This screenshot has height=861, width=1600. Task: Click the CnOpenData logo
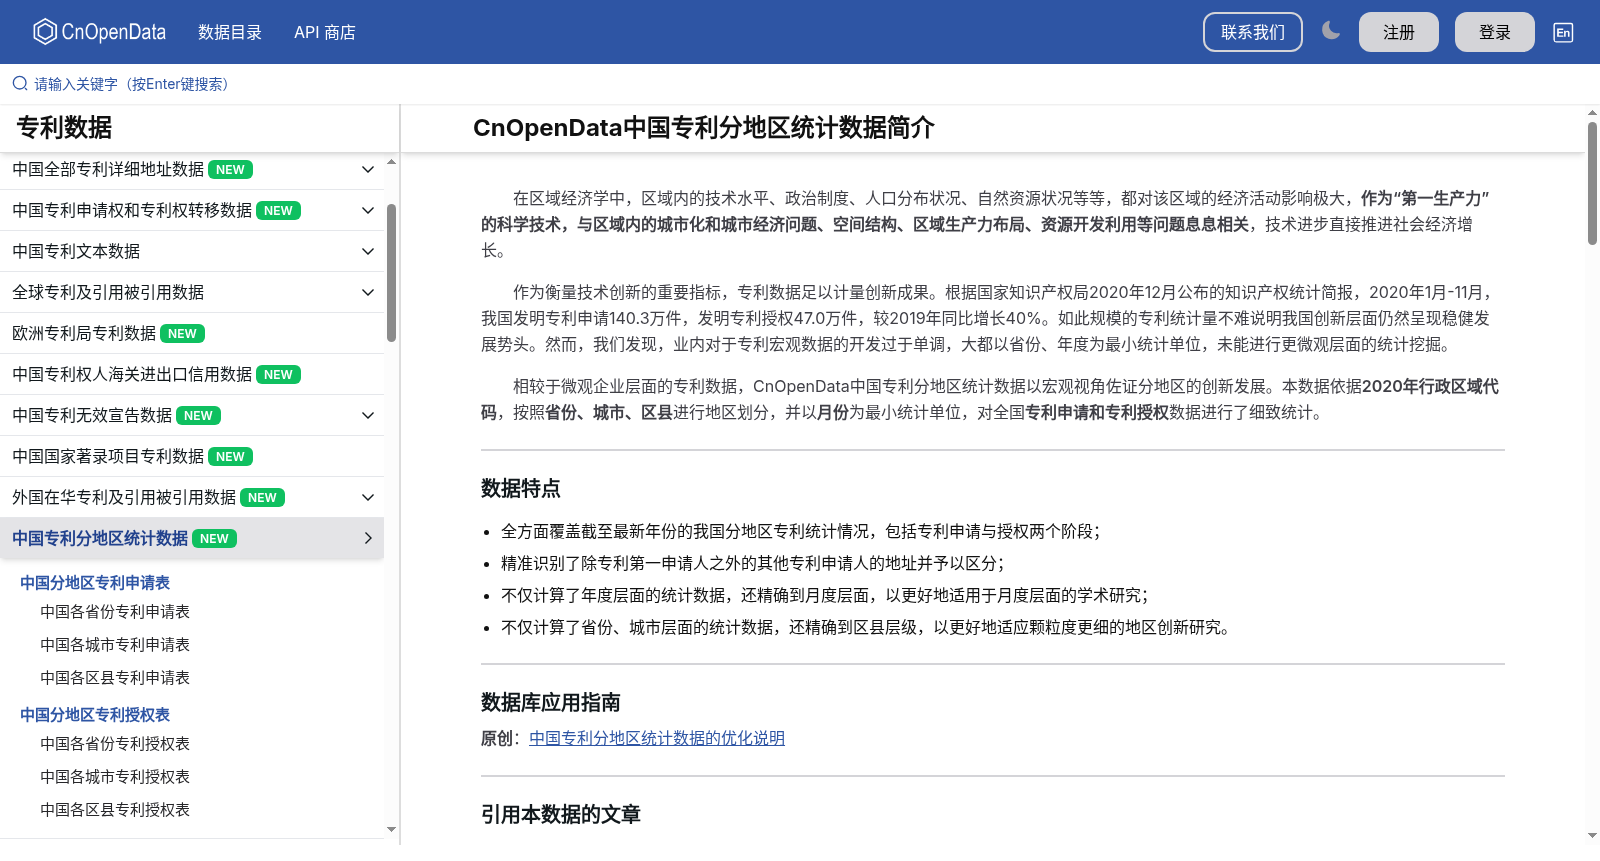click(x=99, y=32)
